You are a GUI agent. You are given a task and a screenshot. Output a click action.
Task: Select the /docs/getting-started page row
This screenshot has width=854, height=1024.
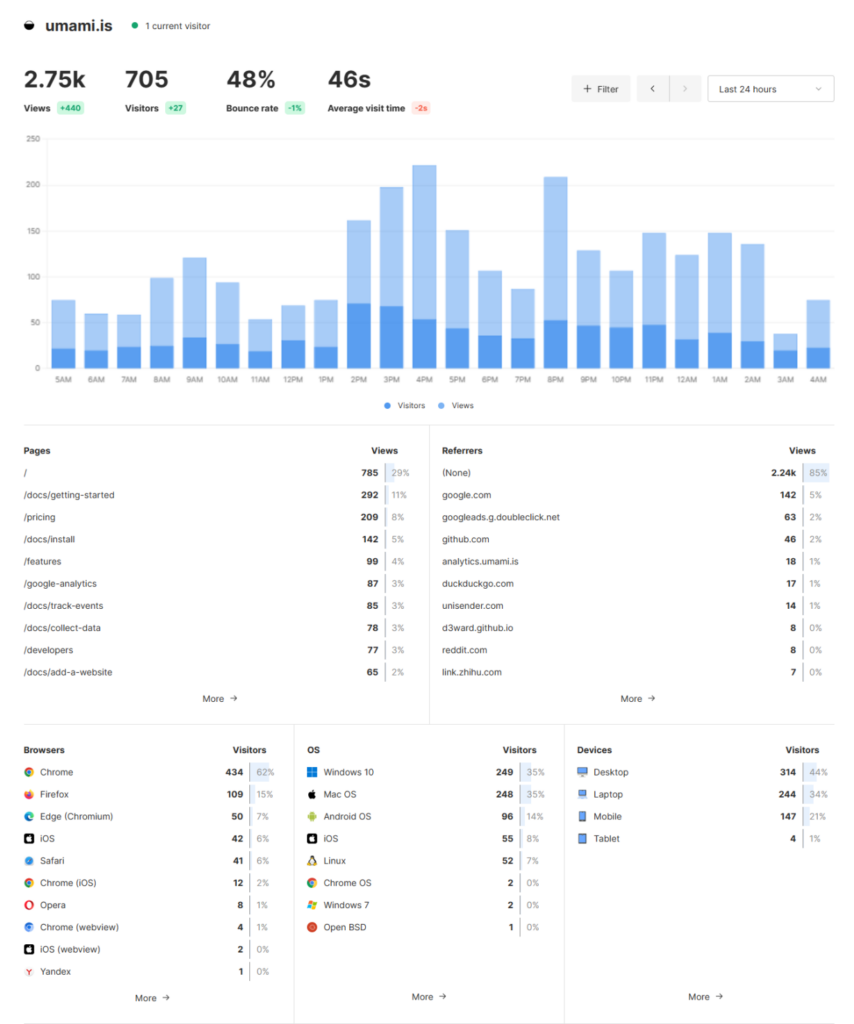(x=217, y=495)
